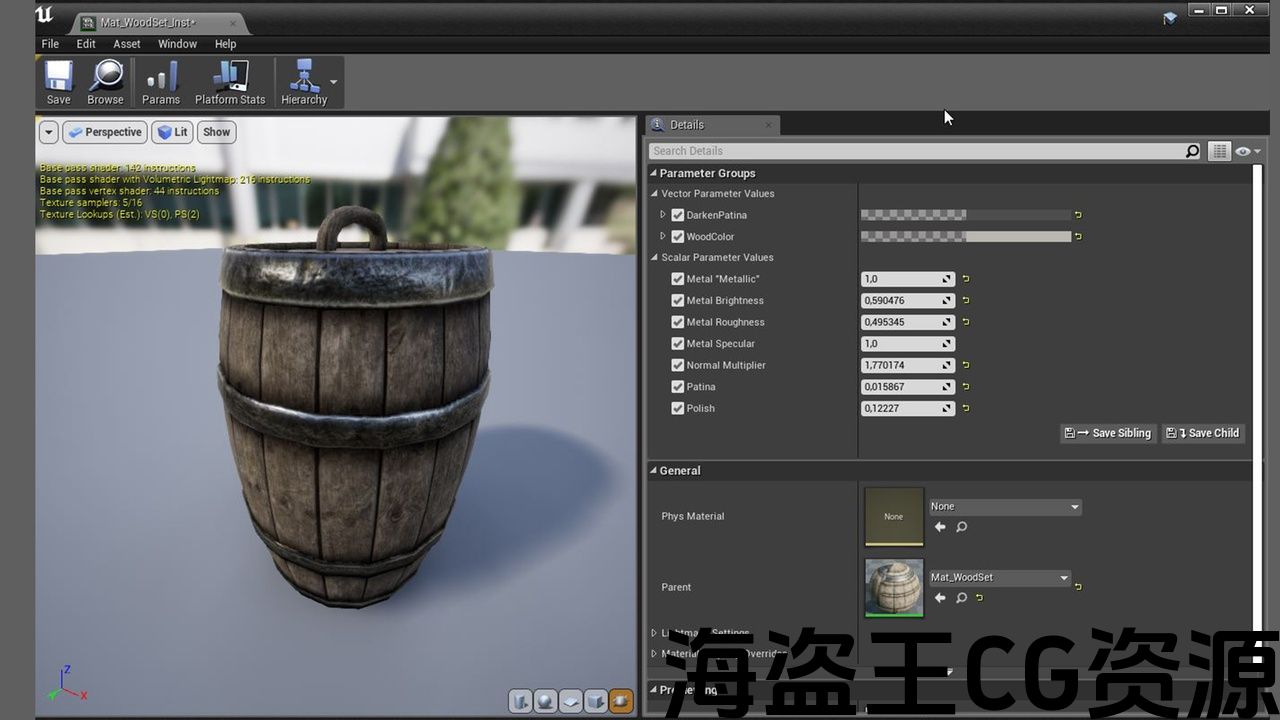
Task: Click the WoodColor color swatch bar
Action: (x=965, y=237)
